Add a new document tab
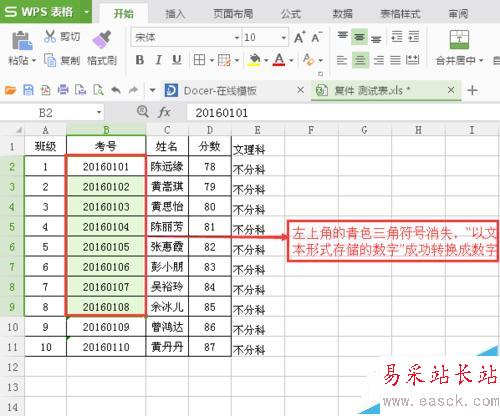This screenshot has height=416, width=500. (x=472, y=90)
